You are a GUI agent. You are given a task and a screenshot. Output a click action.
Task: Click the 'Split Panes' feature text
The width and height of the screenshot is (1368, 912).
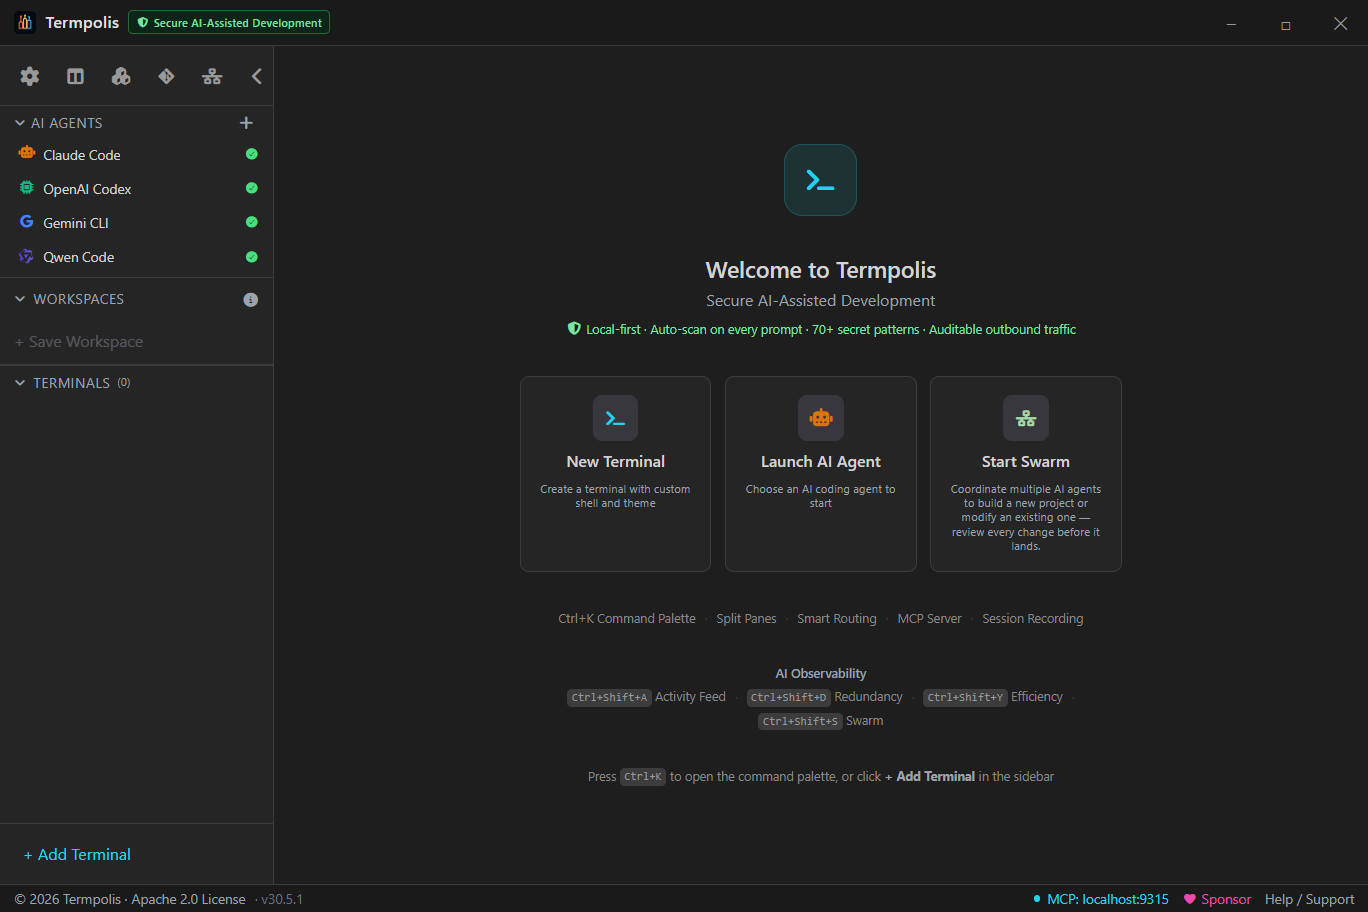[x=746, y=619]
